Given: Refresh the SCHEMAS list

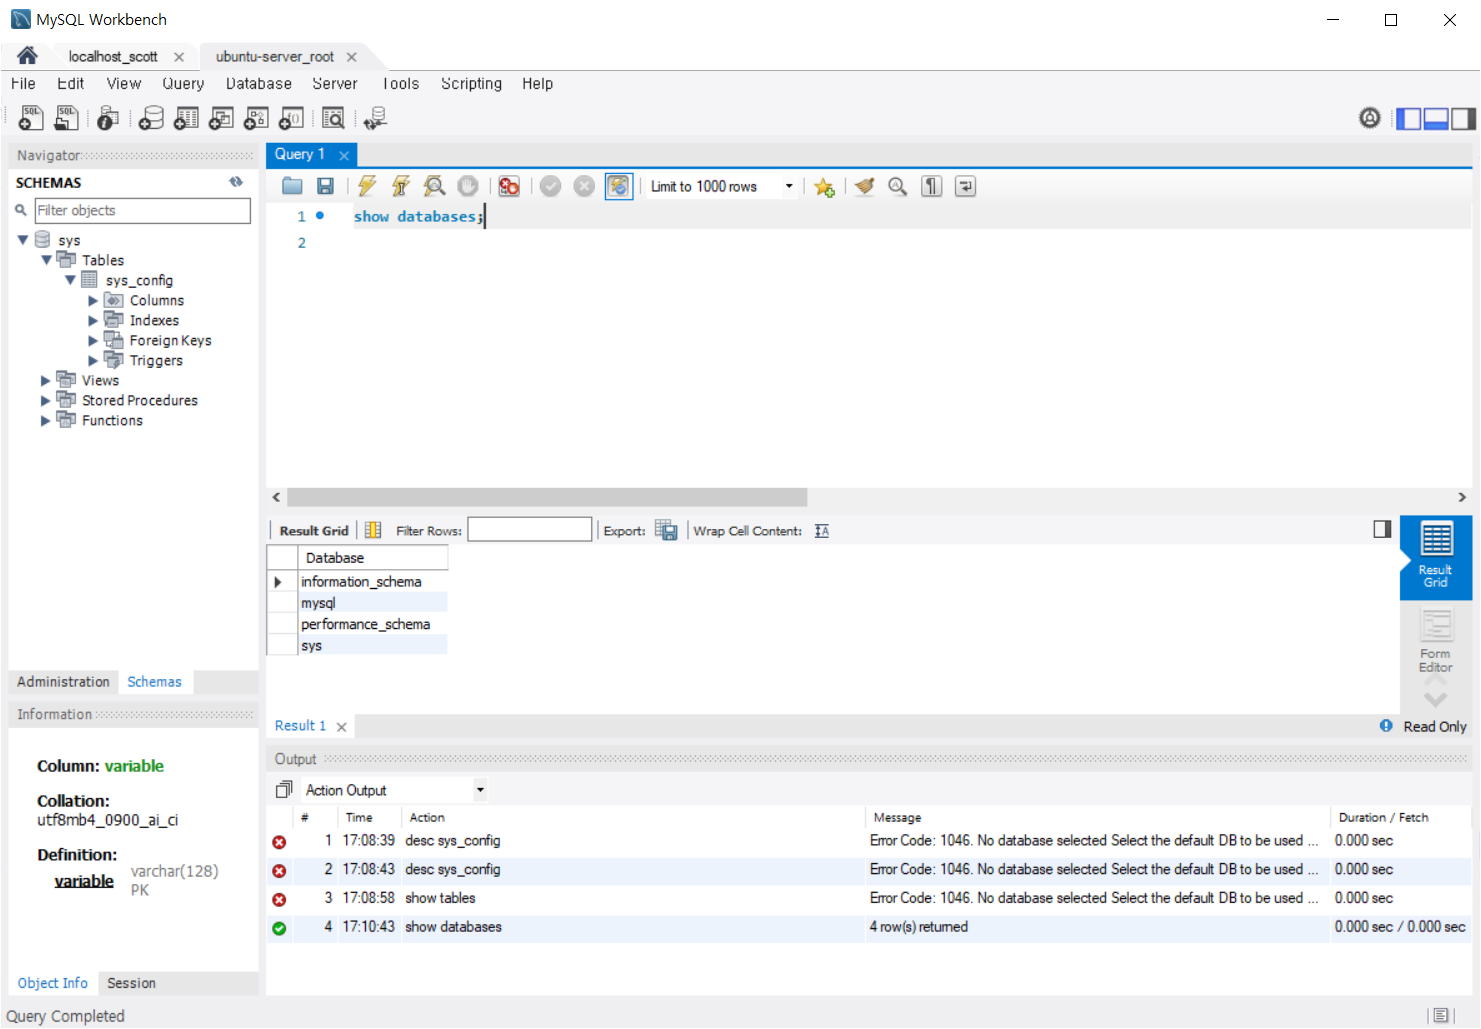Looking at the screenshot, I should tap(236, 182).
